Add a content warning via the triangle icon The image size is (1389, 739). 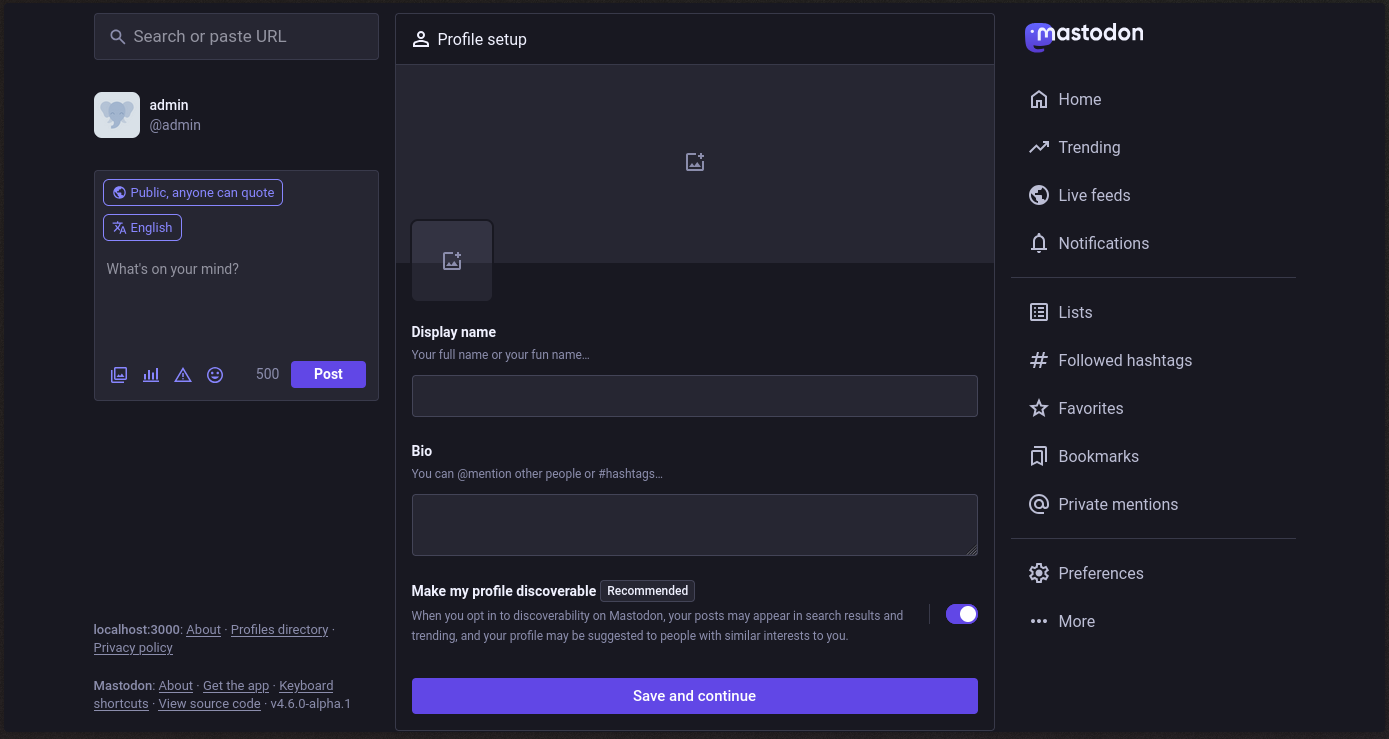(x=182, y=374)
